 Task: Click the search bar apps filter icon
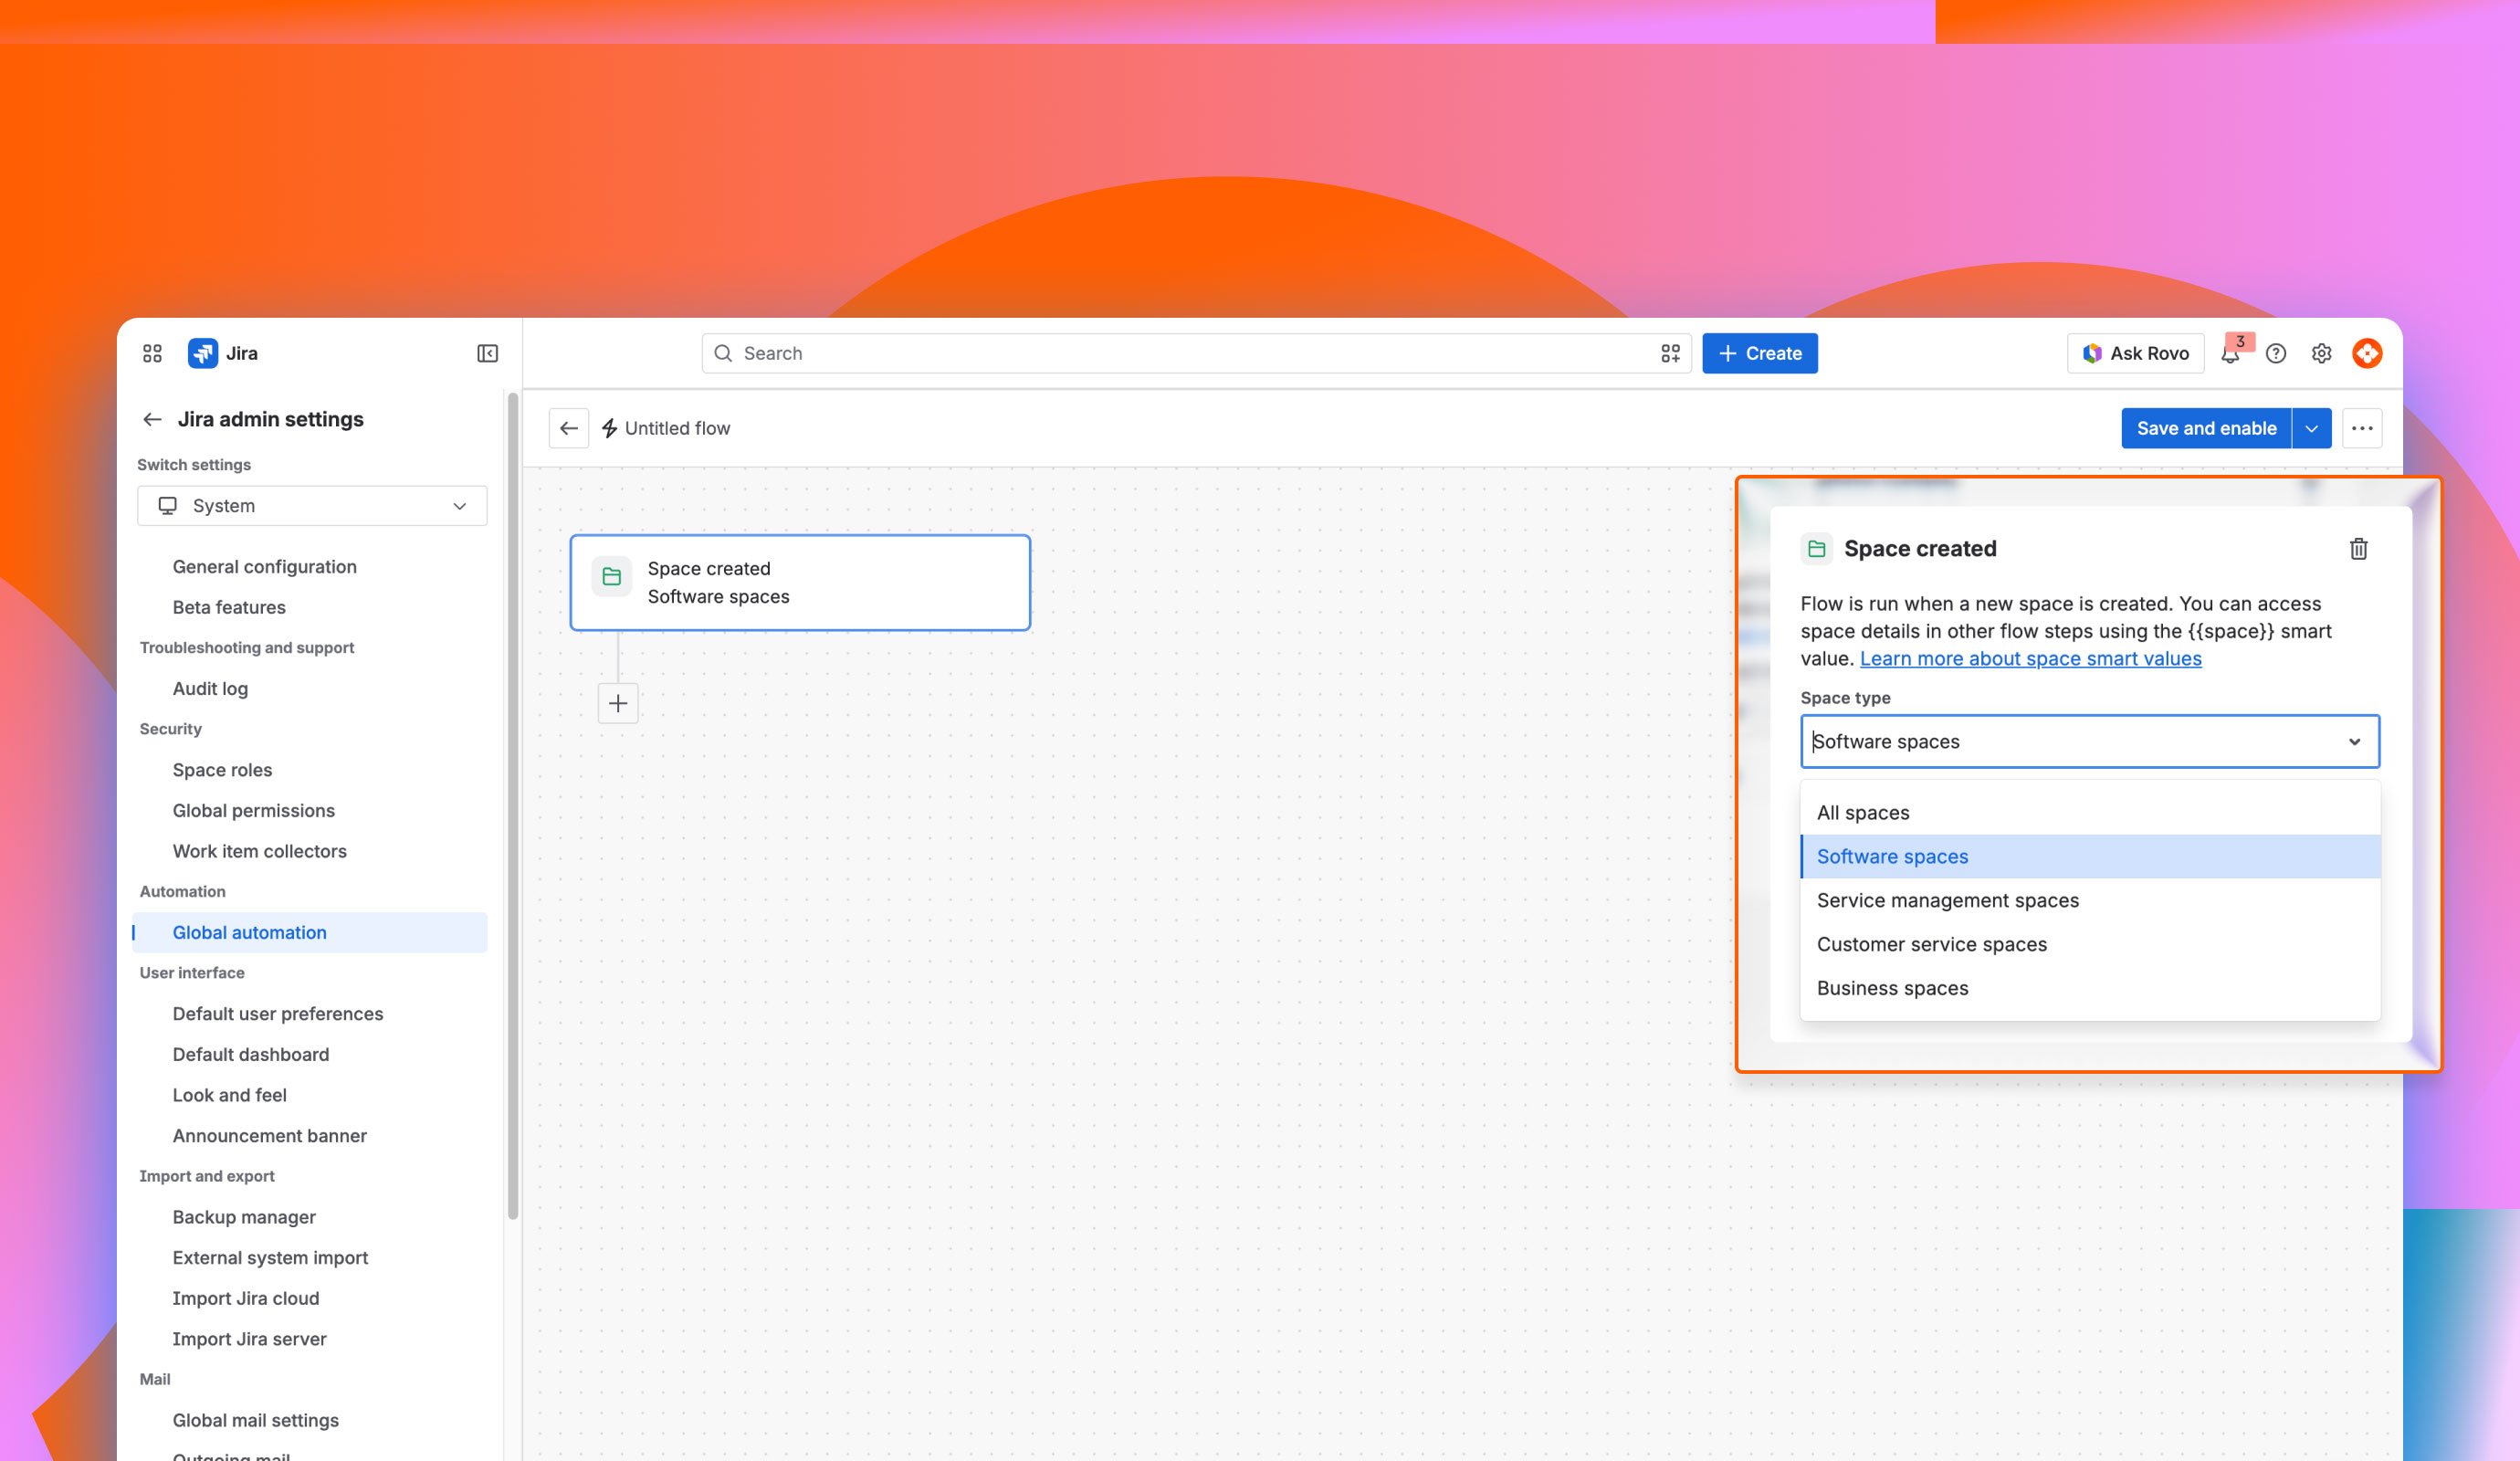click(1670, 353)
